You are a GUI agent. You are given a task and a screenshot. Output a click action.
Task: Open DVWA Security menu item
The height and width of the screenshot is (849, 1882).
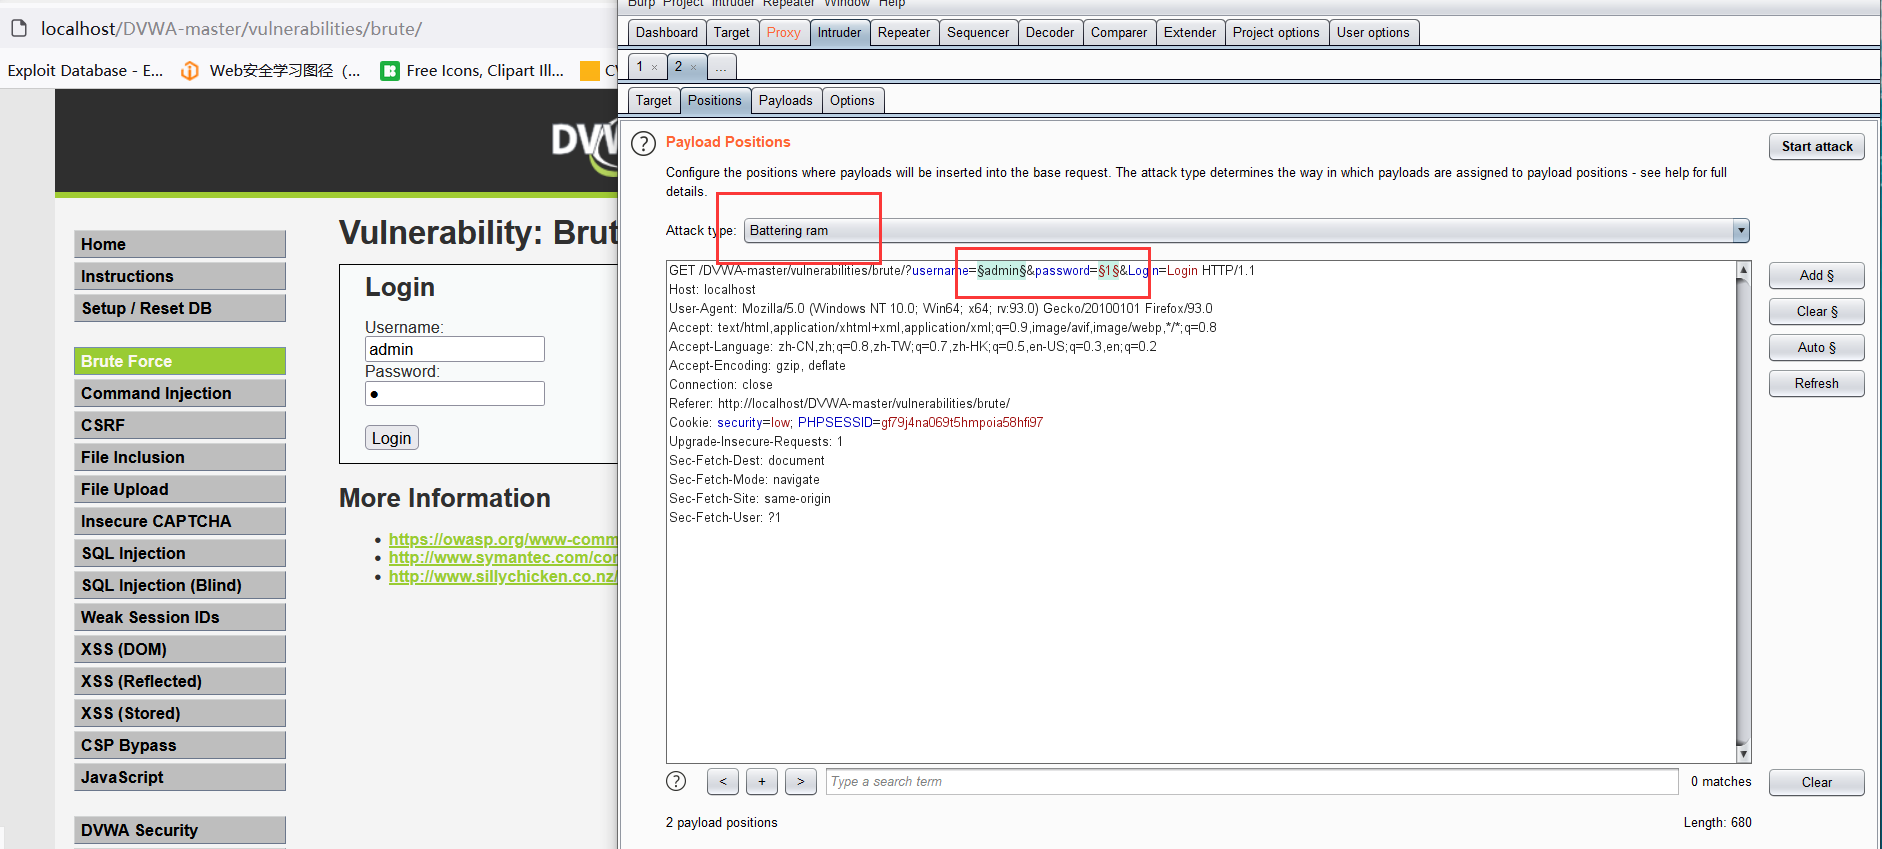(180, 830)
